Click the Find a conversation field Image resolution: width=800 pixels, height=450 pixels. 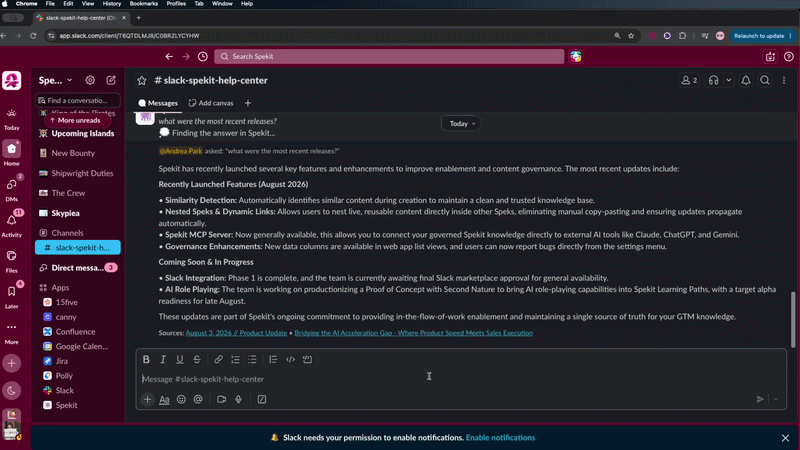click(78, 101)
